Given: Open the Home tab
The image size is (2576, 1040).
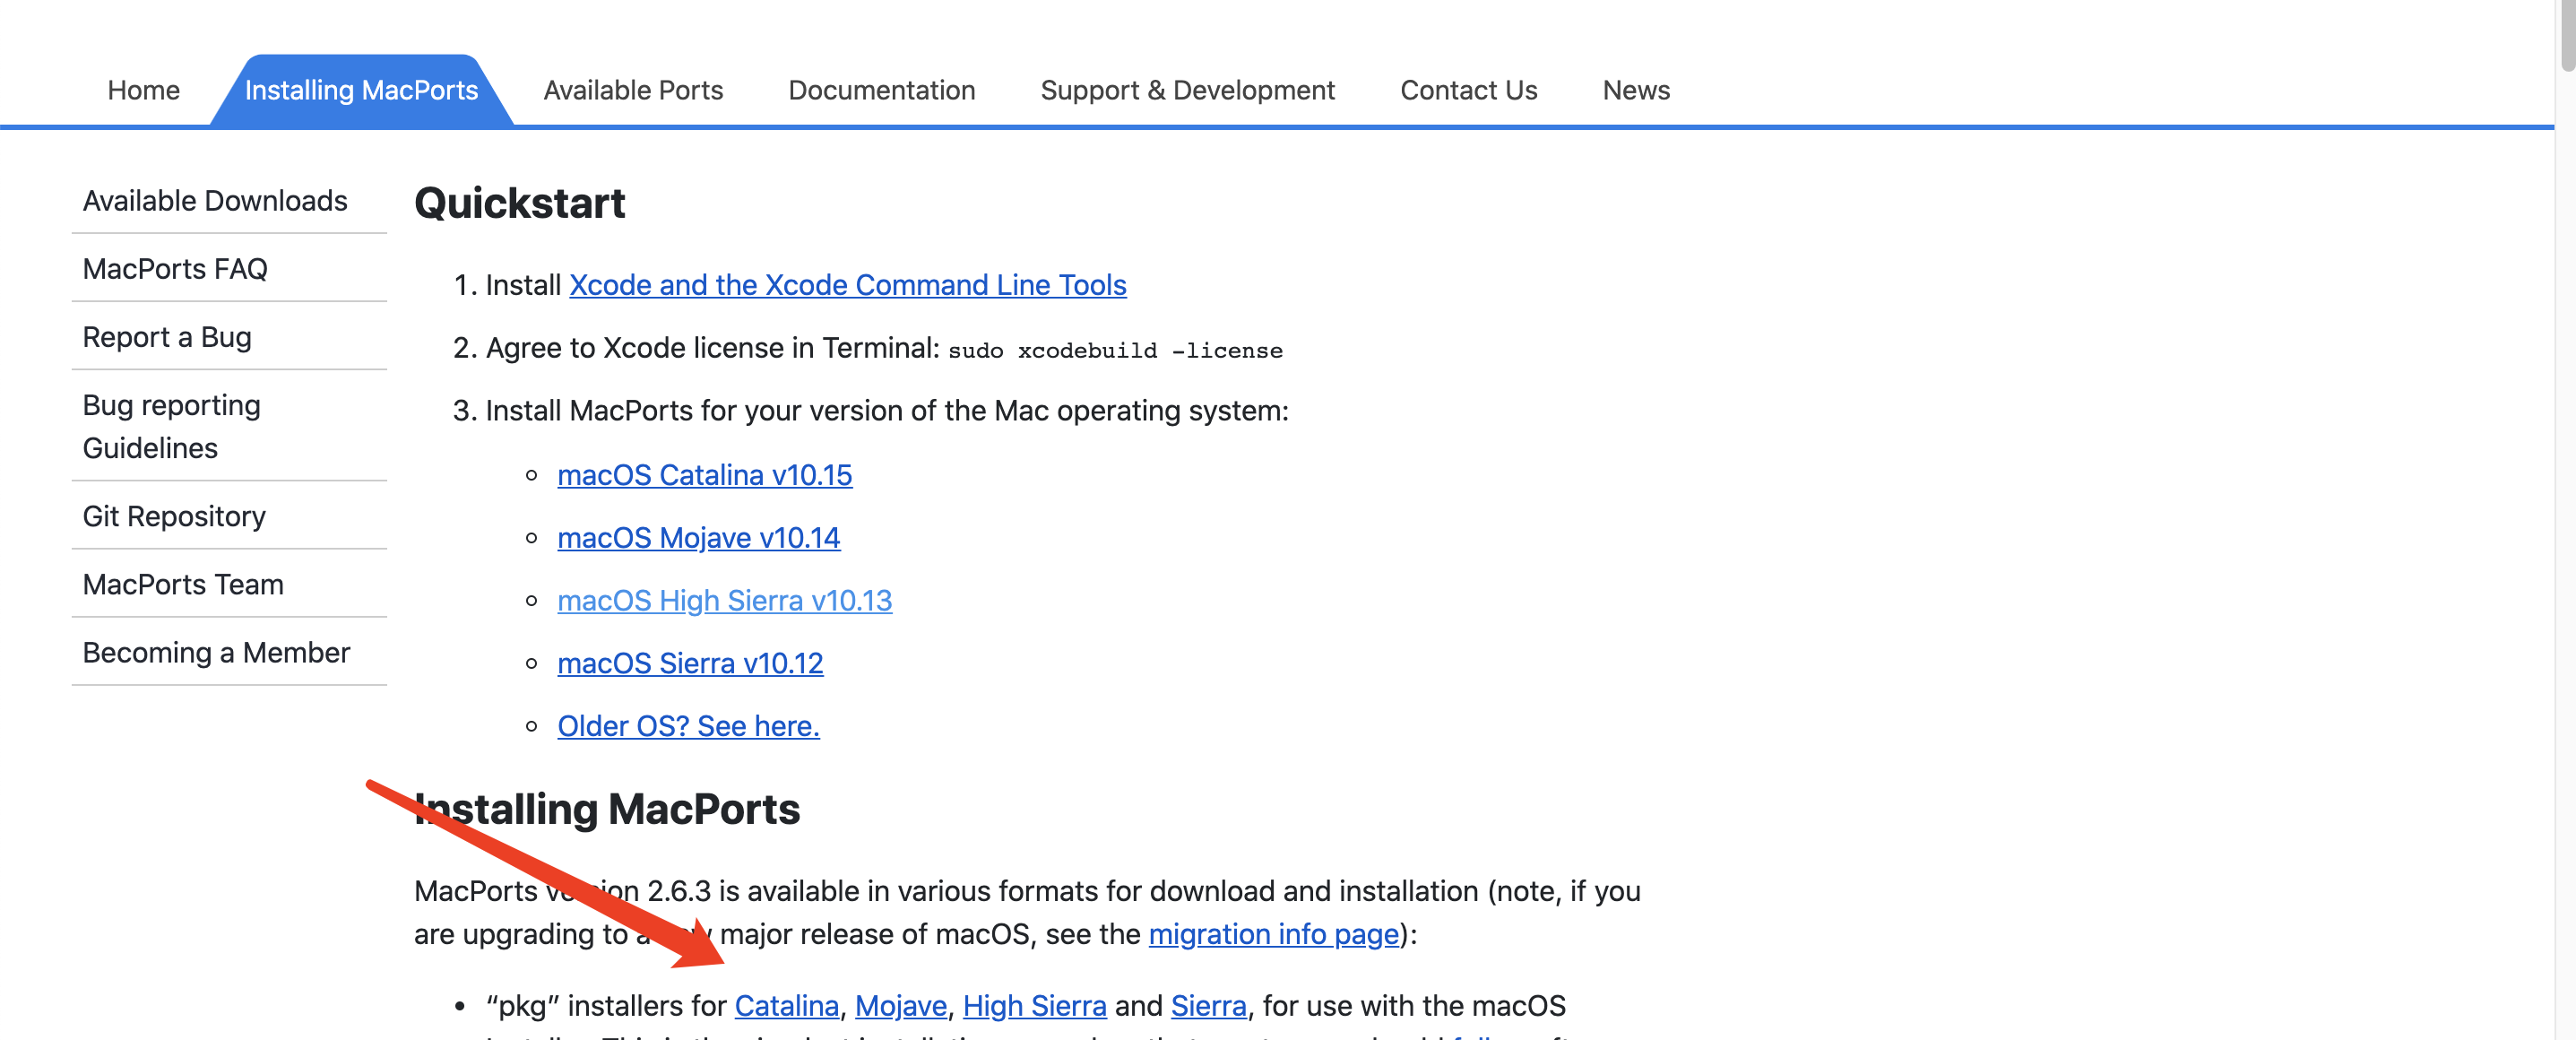Looking at the screenshot, I should (143, 90).
